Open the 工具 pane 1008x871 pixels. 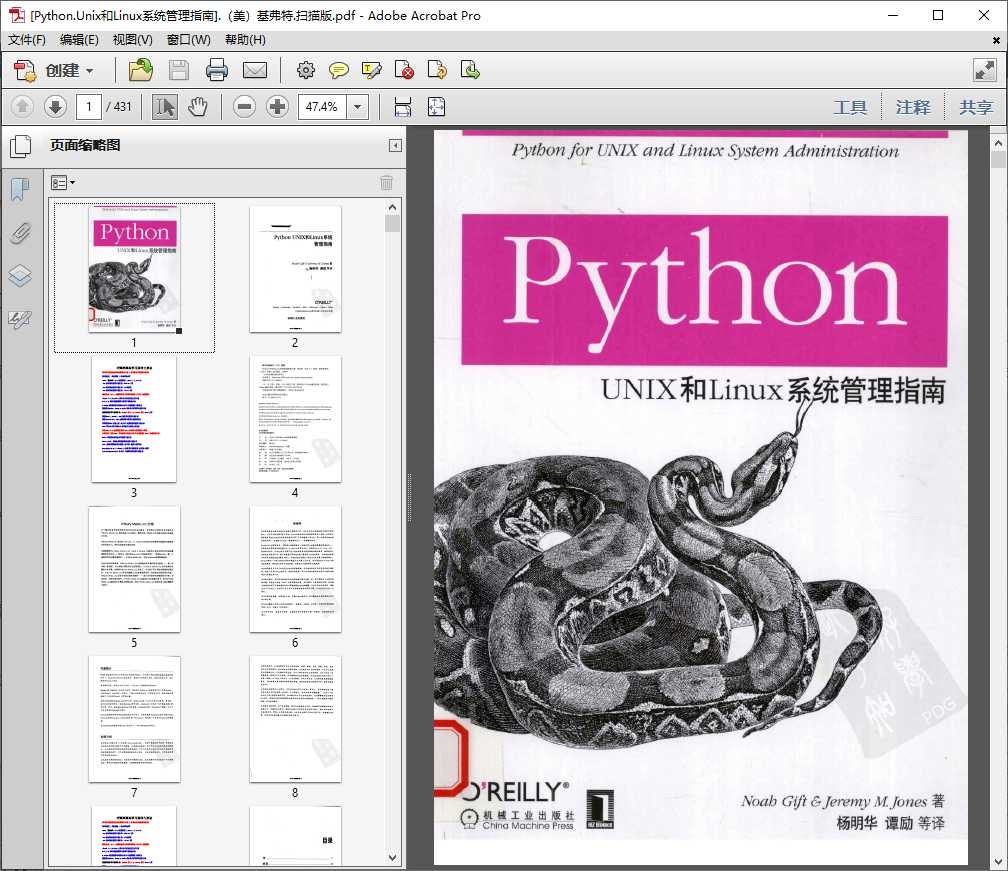[x=850, y=107]
